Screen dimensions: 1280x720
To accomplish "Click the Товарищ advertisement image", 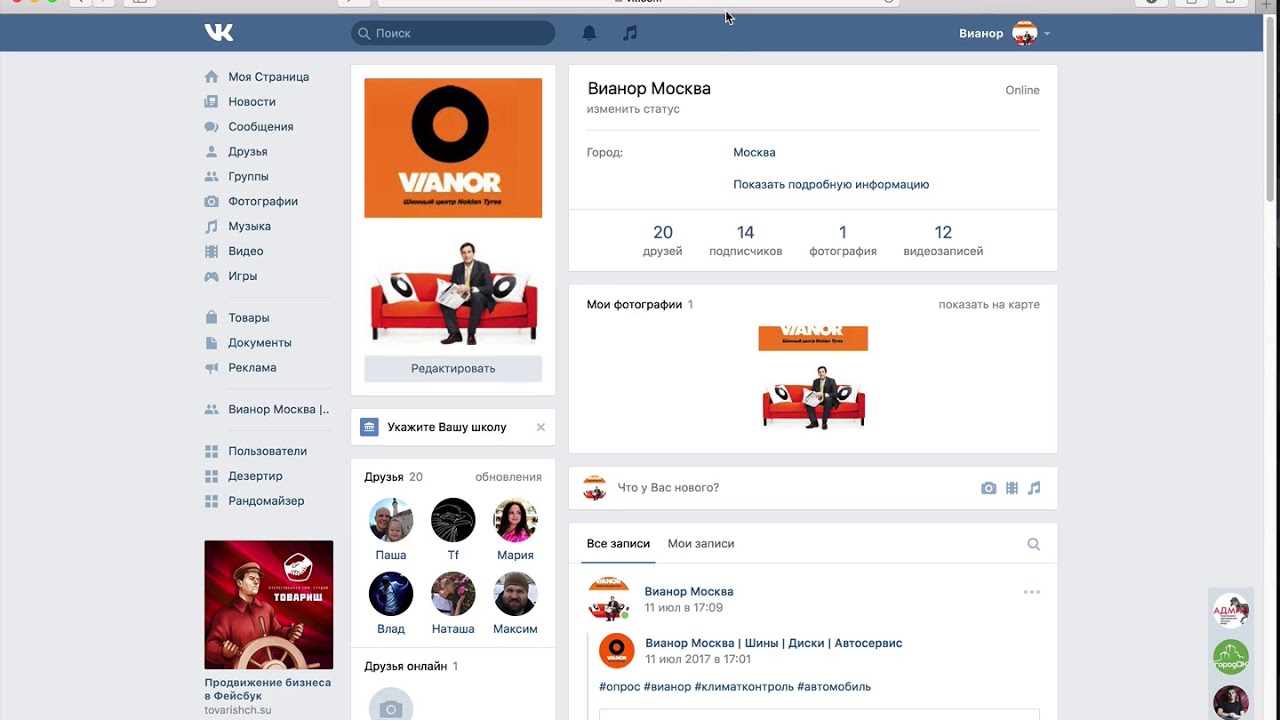I will click(x=268, y=605).
